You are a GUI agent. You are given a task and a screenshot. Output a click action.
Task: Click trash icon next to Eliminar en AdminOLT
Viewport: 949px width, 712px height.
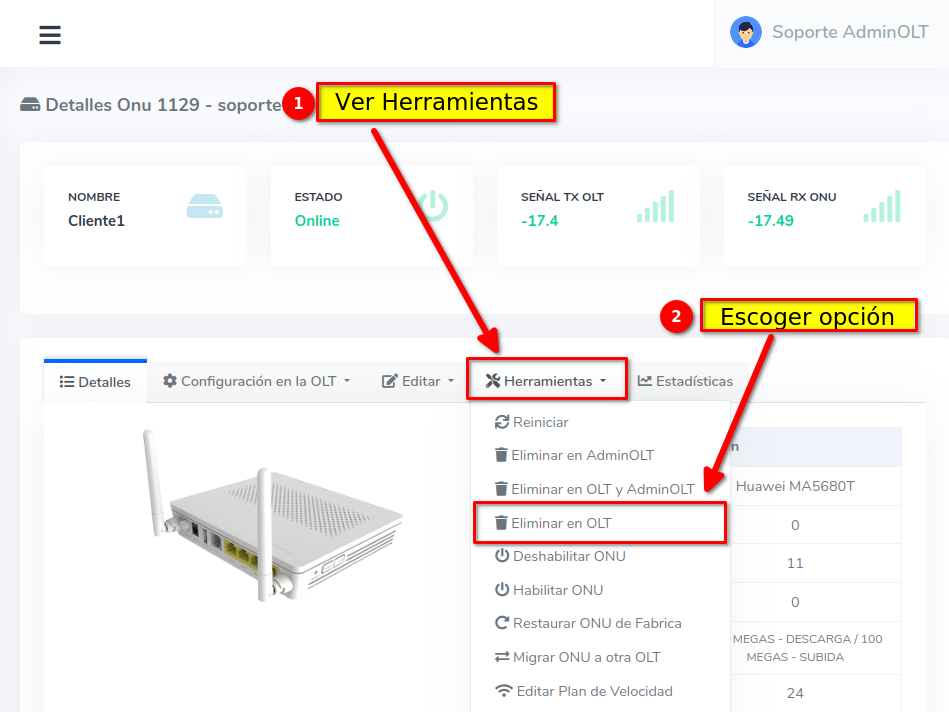point(501,455)
